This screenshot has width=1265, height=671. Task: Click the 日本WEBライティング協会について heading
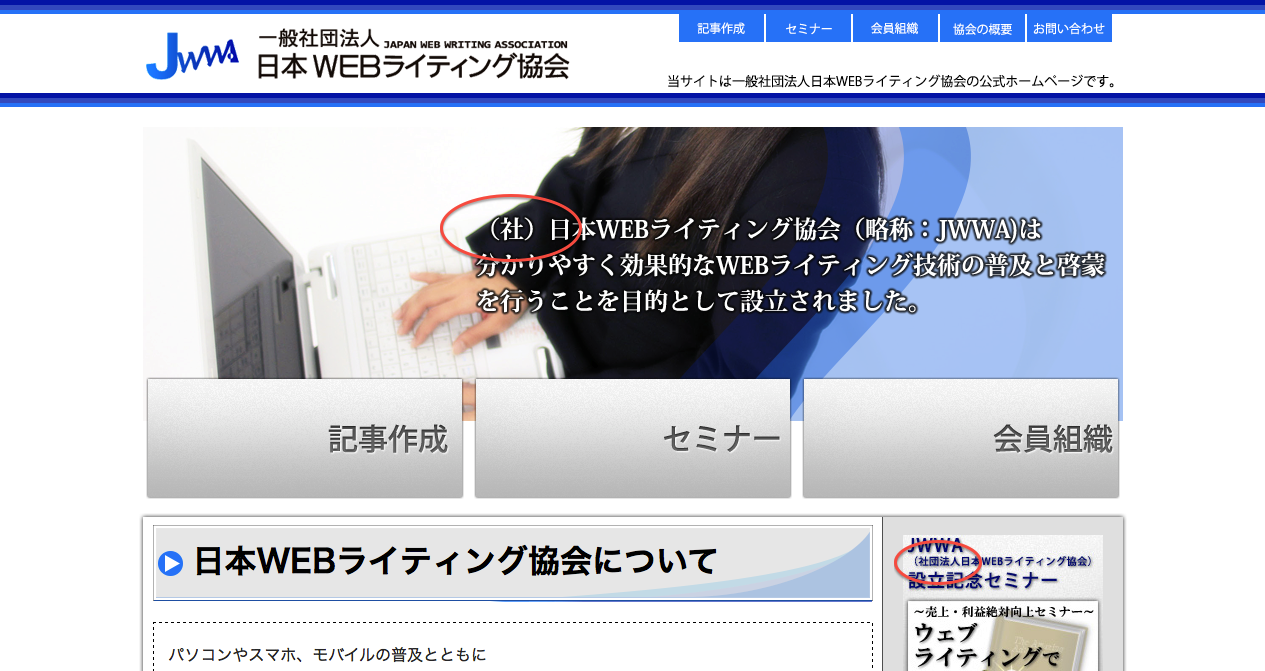455,561
